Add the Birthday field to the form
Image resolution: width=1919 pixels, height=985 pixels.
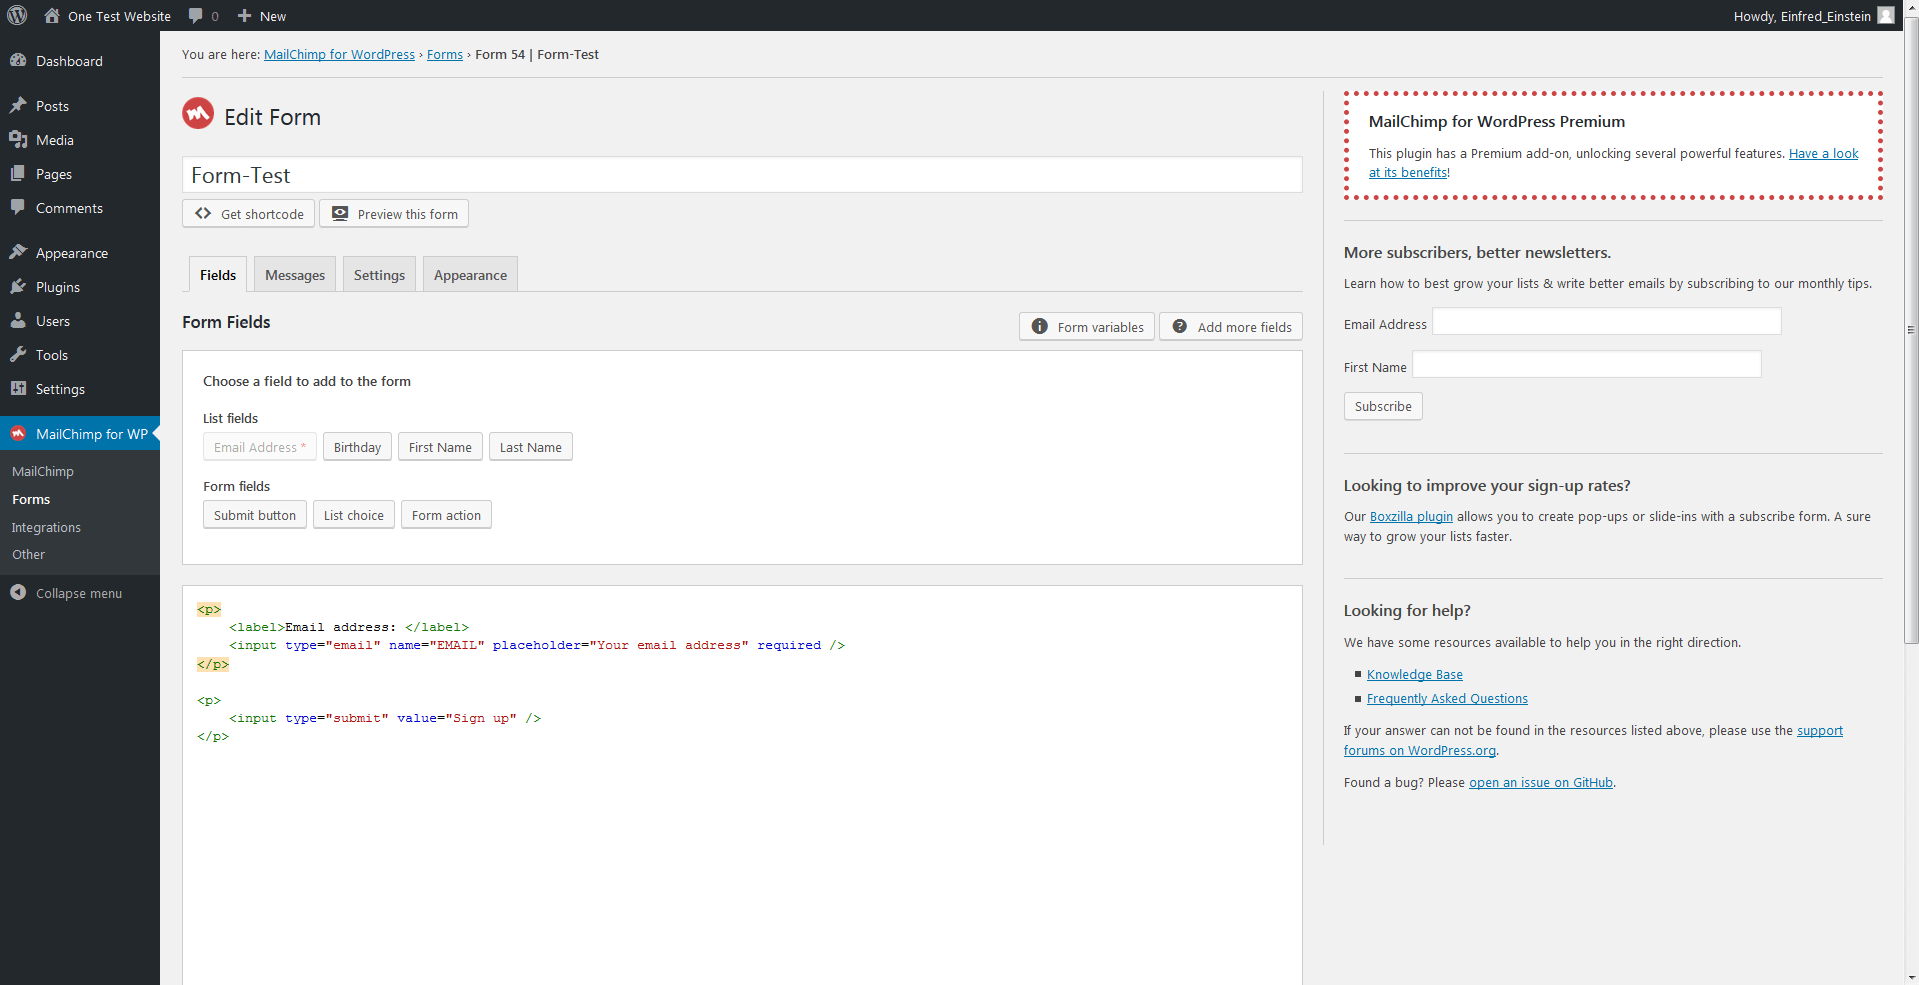(357, 447)
